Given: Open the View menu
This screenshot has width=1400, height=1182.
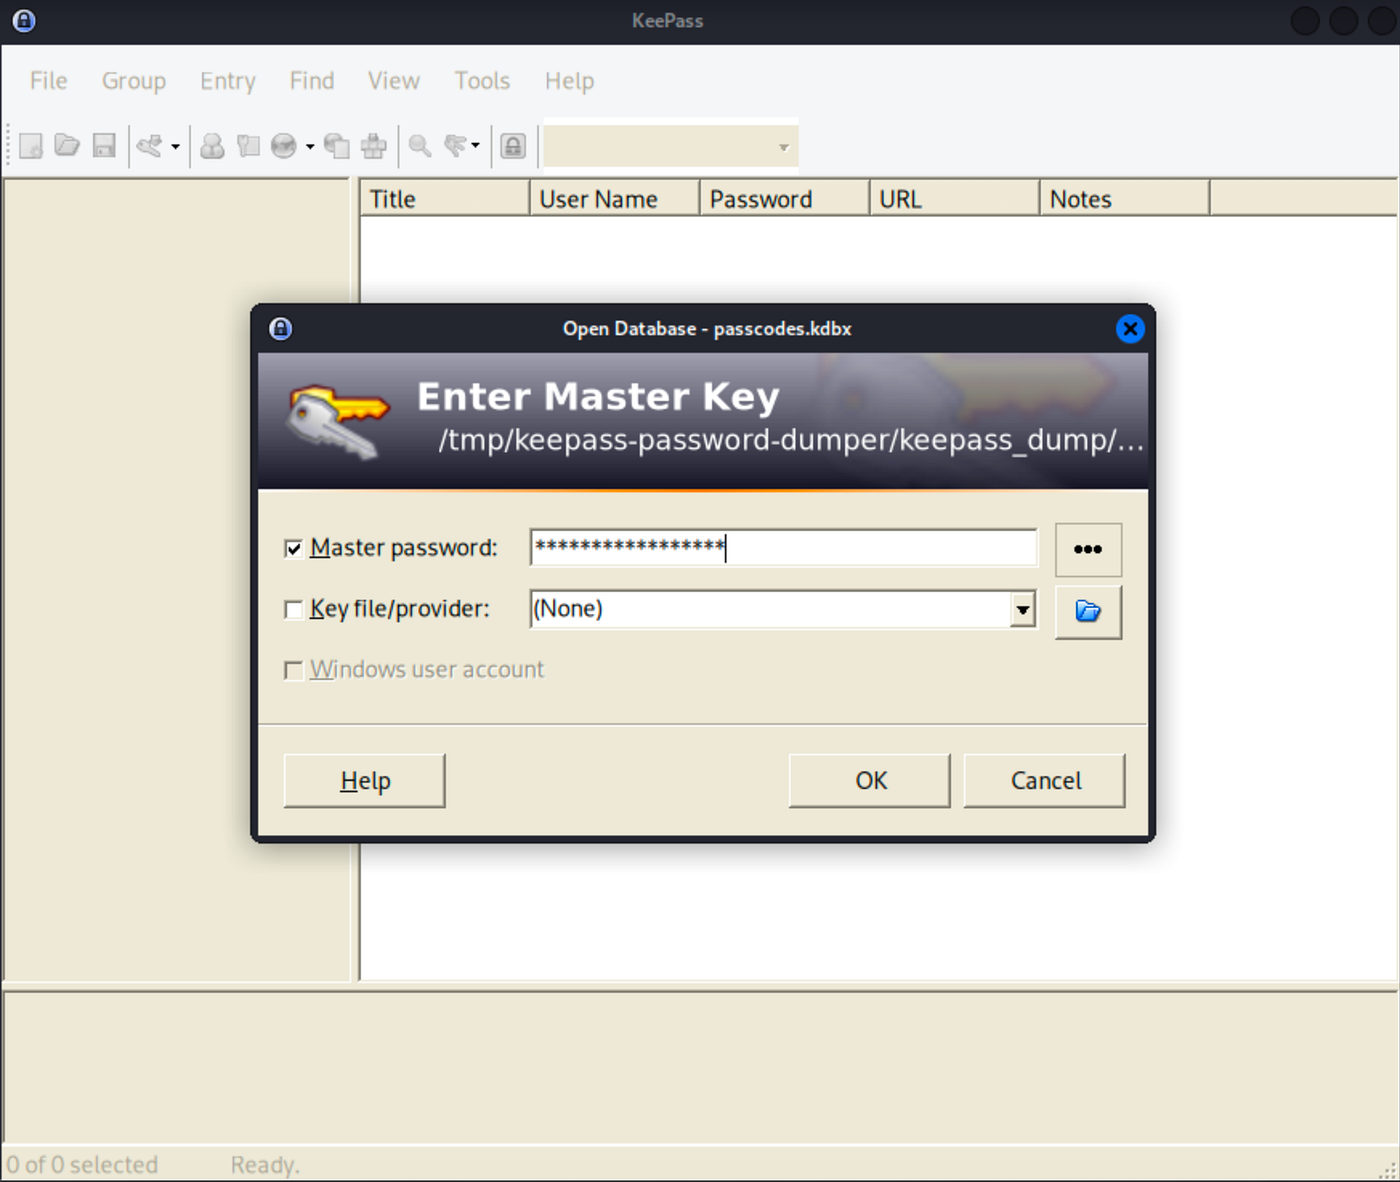Looking at the screenshot, I should (394, 81).
